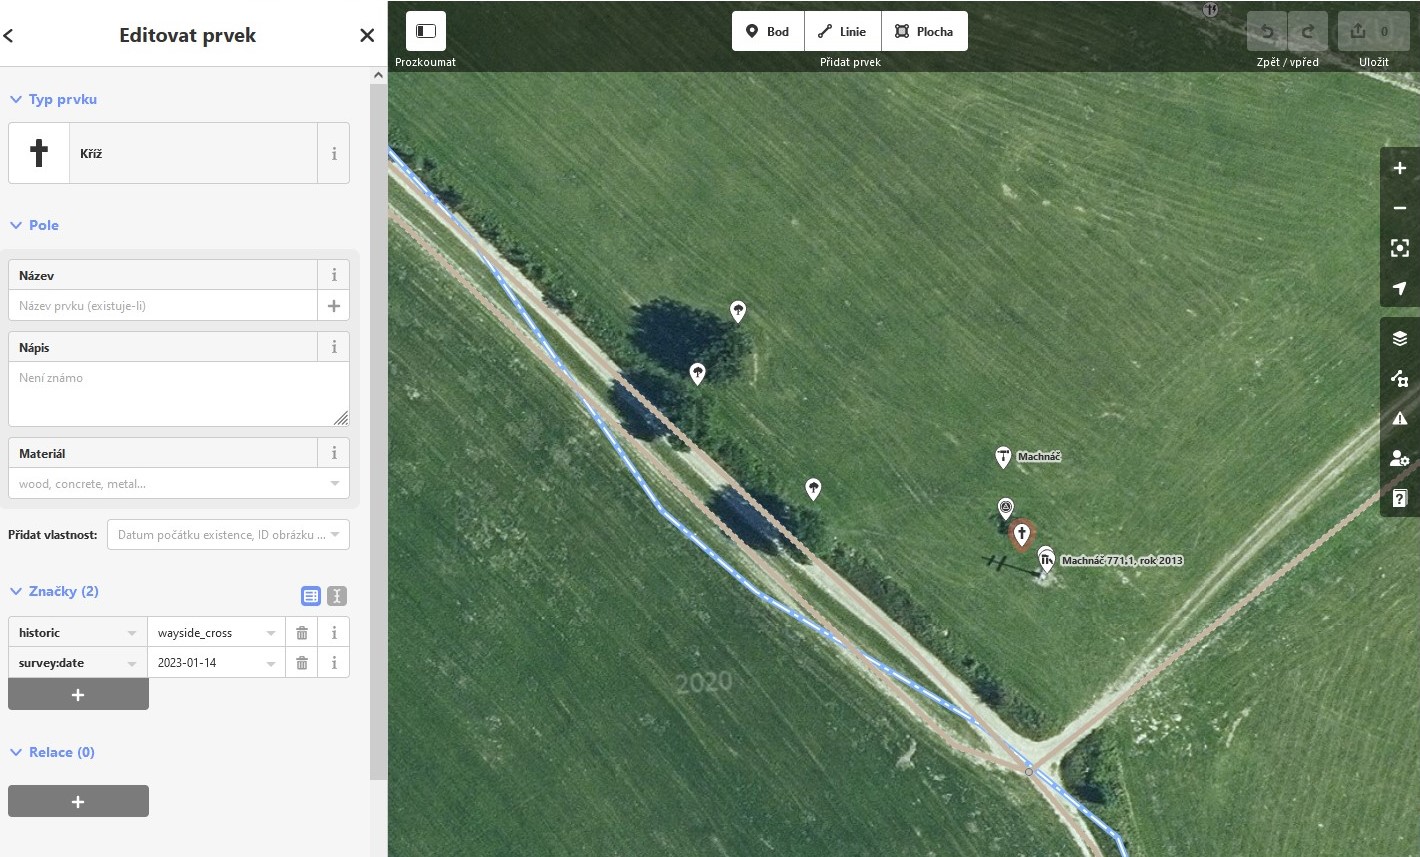Select Linie to add a line
This screenshot has width=1420, height=857.
[x=842, y=32]
